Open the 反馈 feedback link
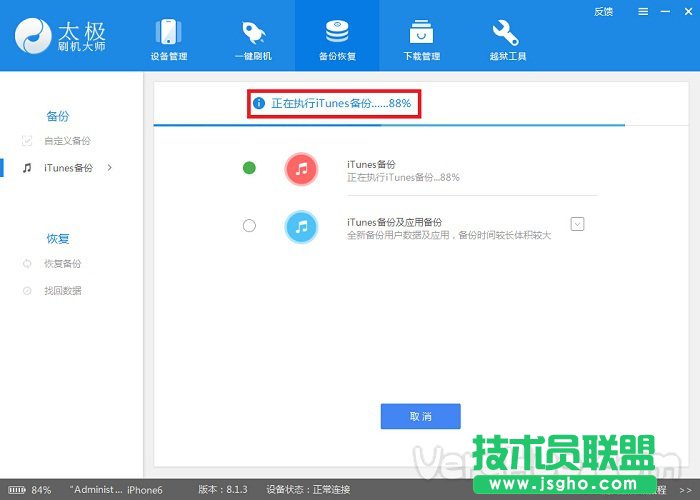The width and height of the screenshot is (700, 500). pos(603,12)
